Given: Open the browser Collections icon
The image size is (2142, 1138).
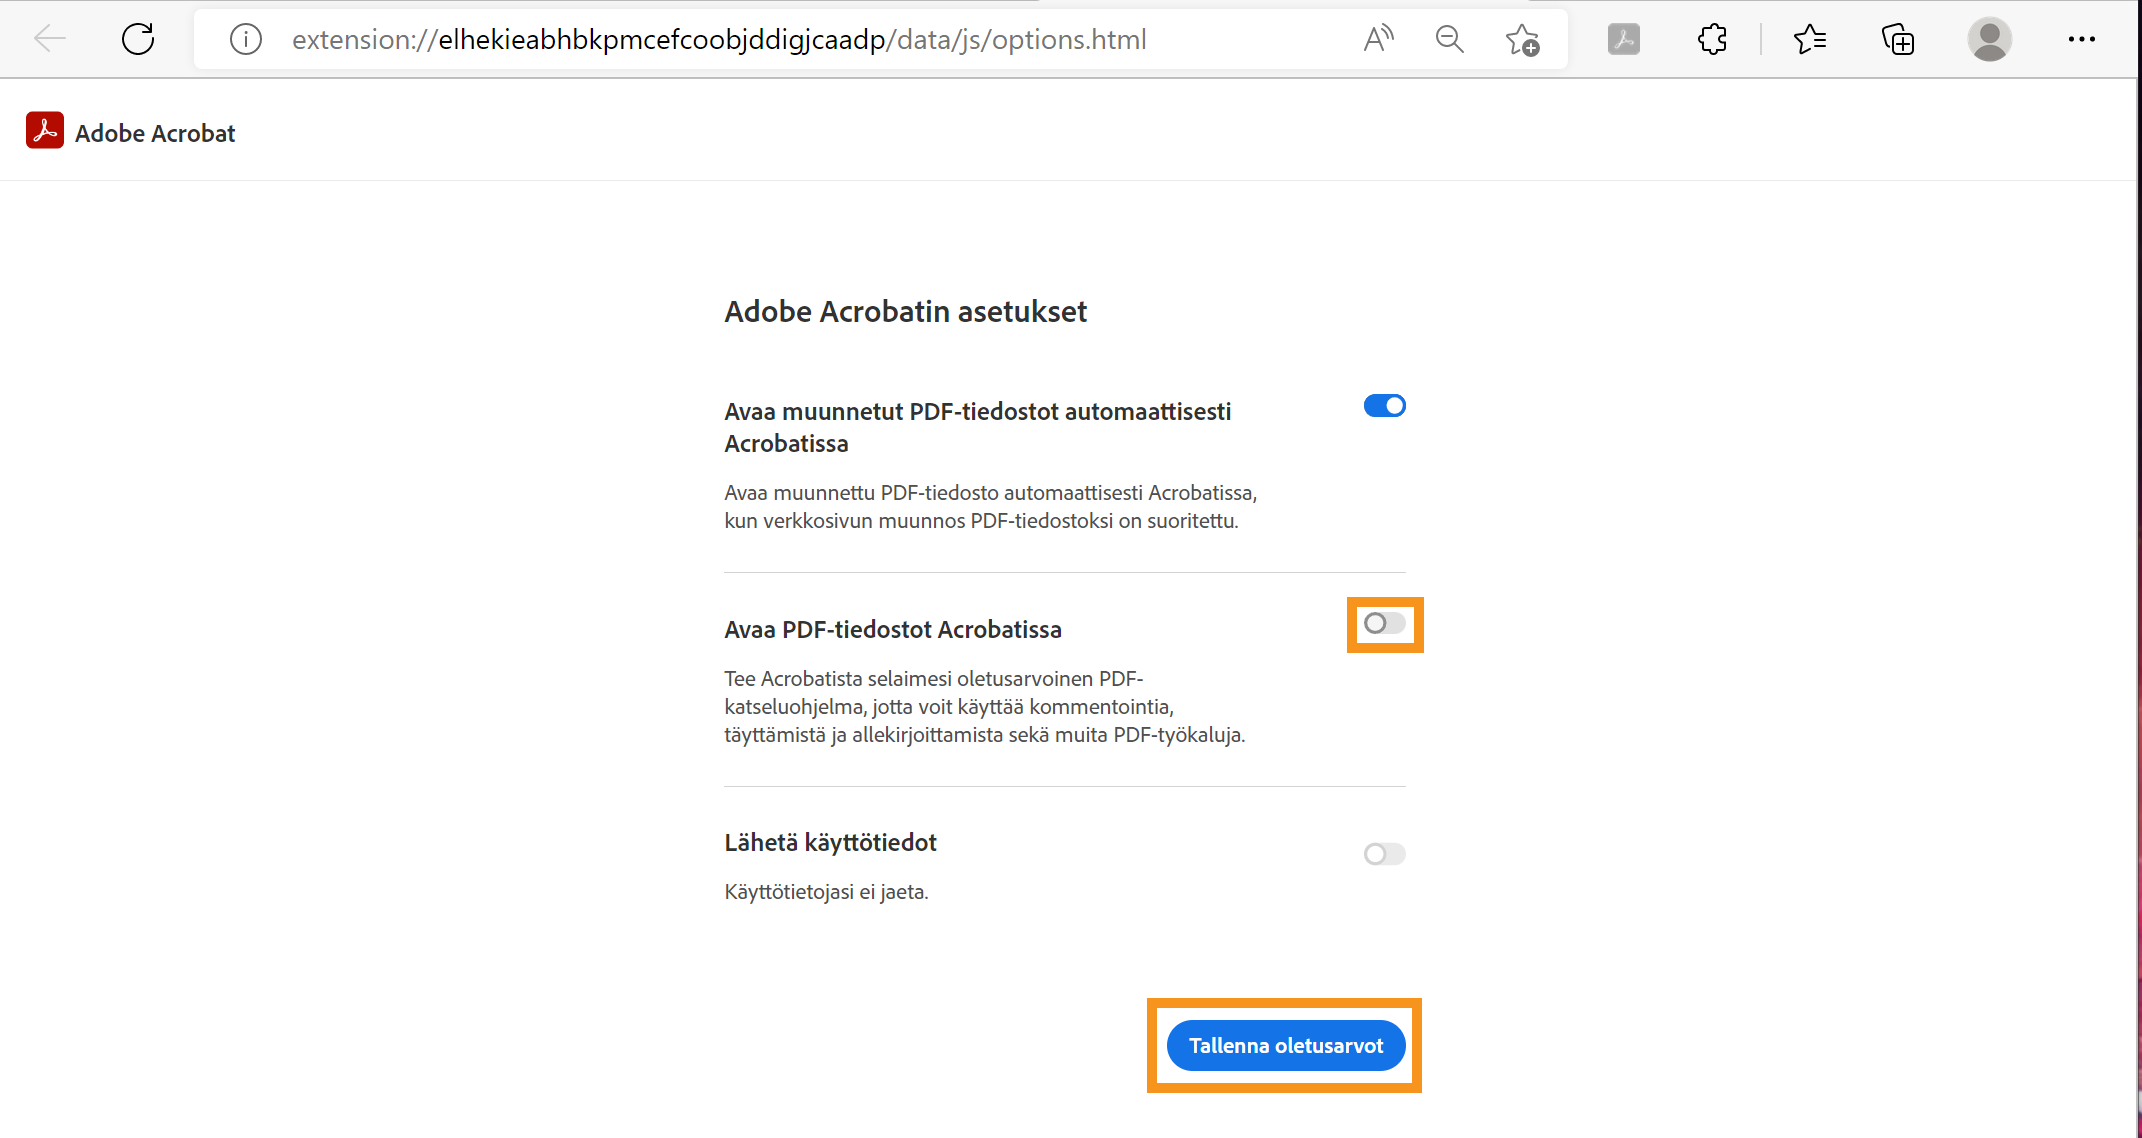Looking at the screenshot, I should pyautogui.click(x=1897, y=39).
